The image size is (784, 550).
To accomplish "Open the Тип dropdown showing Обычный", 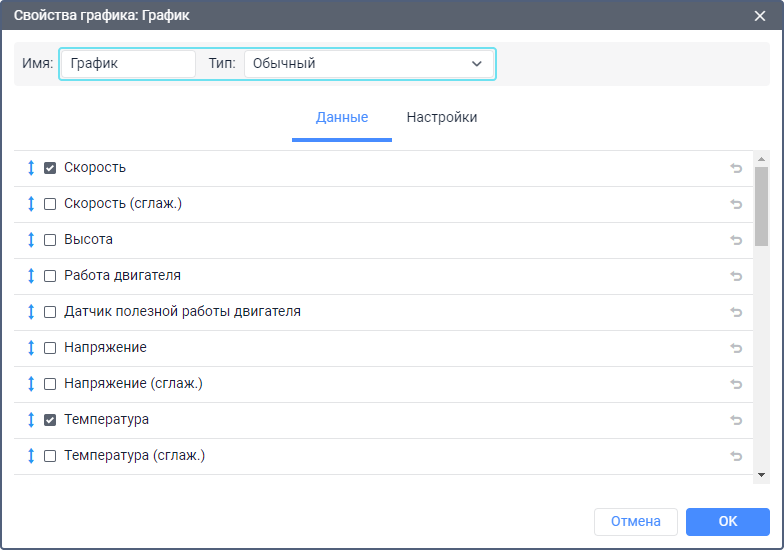I will [368, 64].
